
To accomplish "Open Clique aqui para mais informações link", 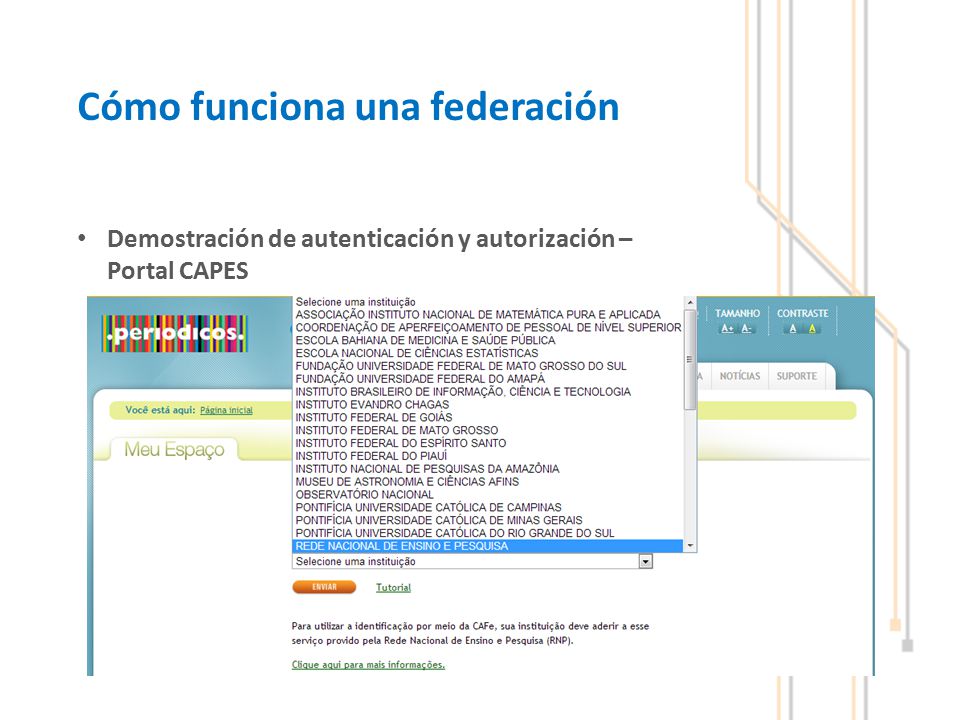I will pyautogui.click(x=368, y=665).
